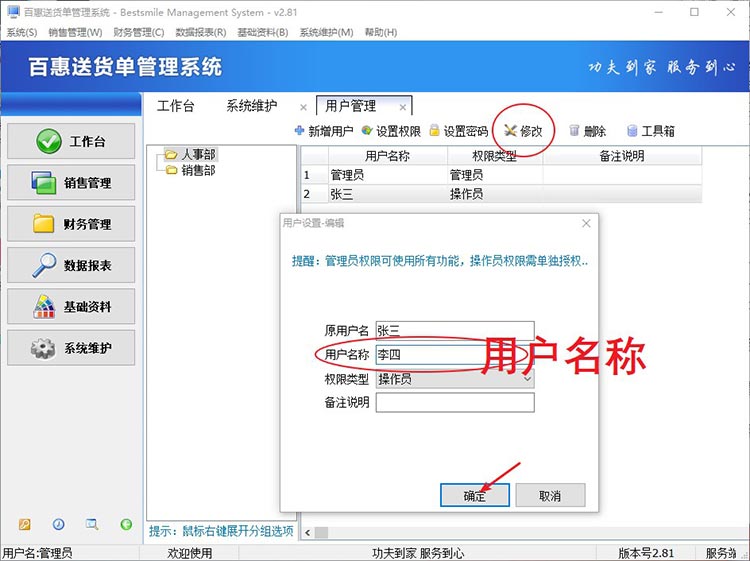Image resolution: width=750 pixels, height=561 pixels.
Task: Click the 用户名称 input field
Action: click(x=455, y=354)
